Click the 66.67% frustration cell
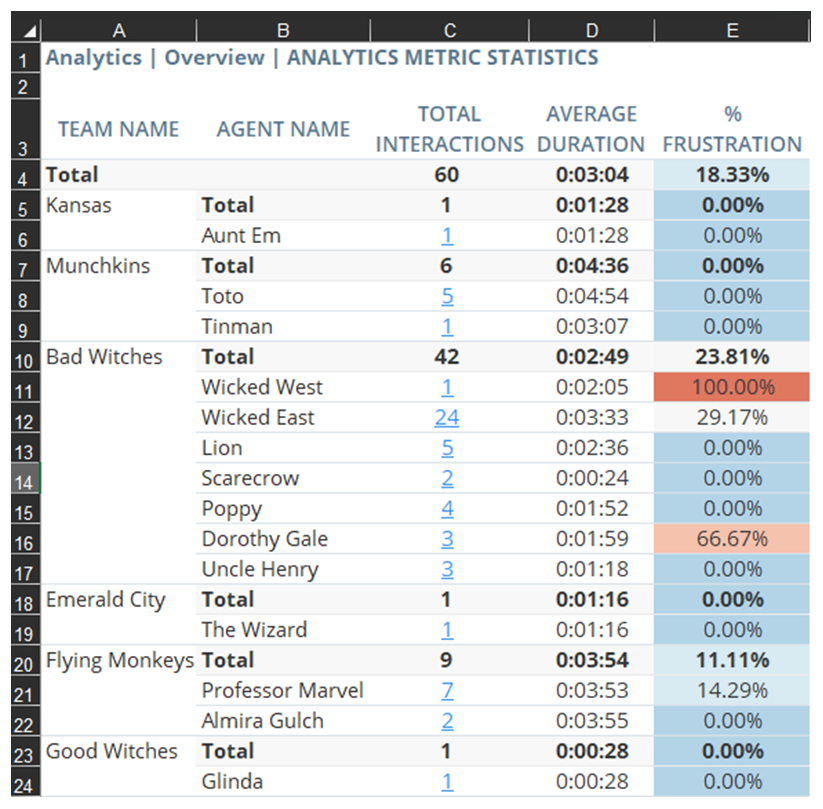The image size is (823, 809). (732, 539)
